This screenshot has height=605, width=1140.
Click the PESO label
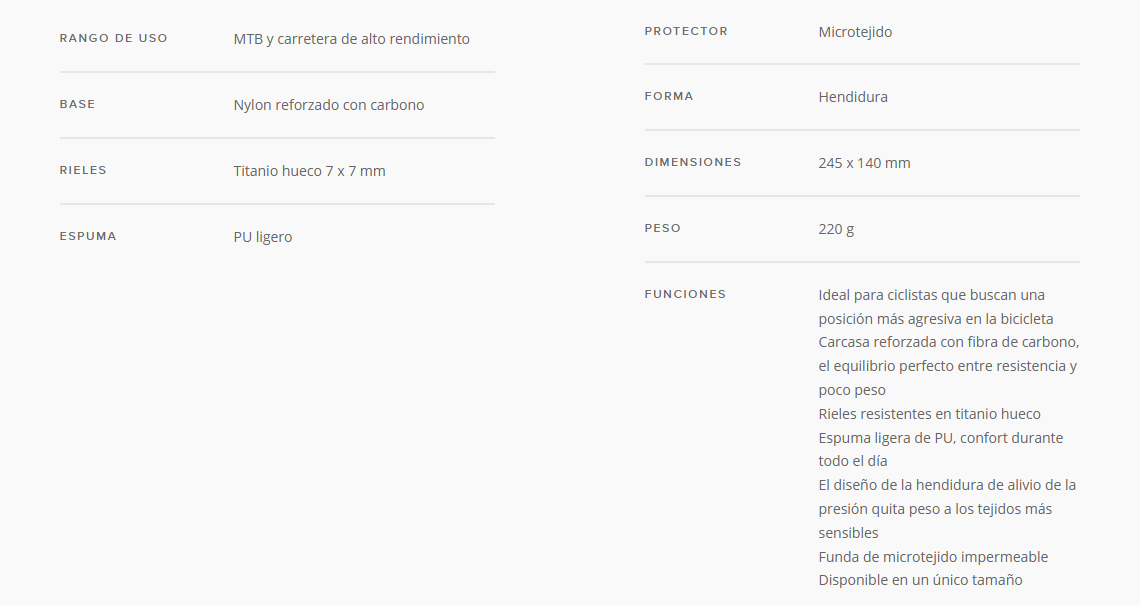(x=662, y=228)
